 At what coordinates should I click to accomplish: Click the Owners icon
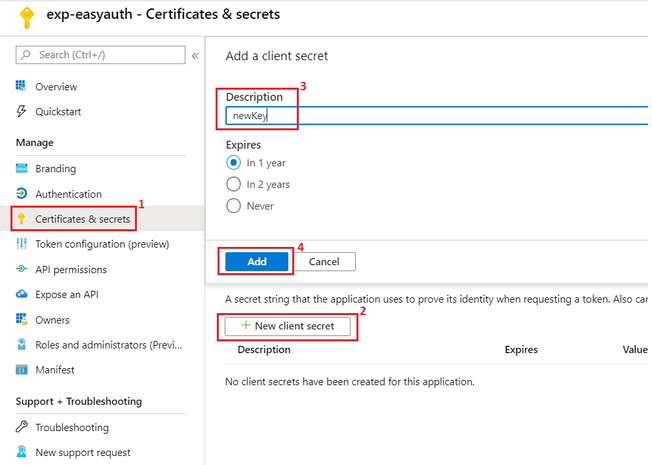[x=21, y=320]
